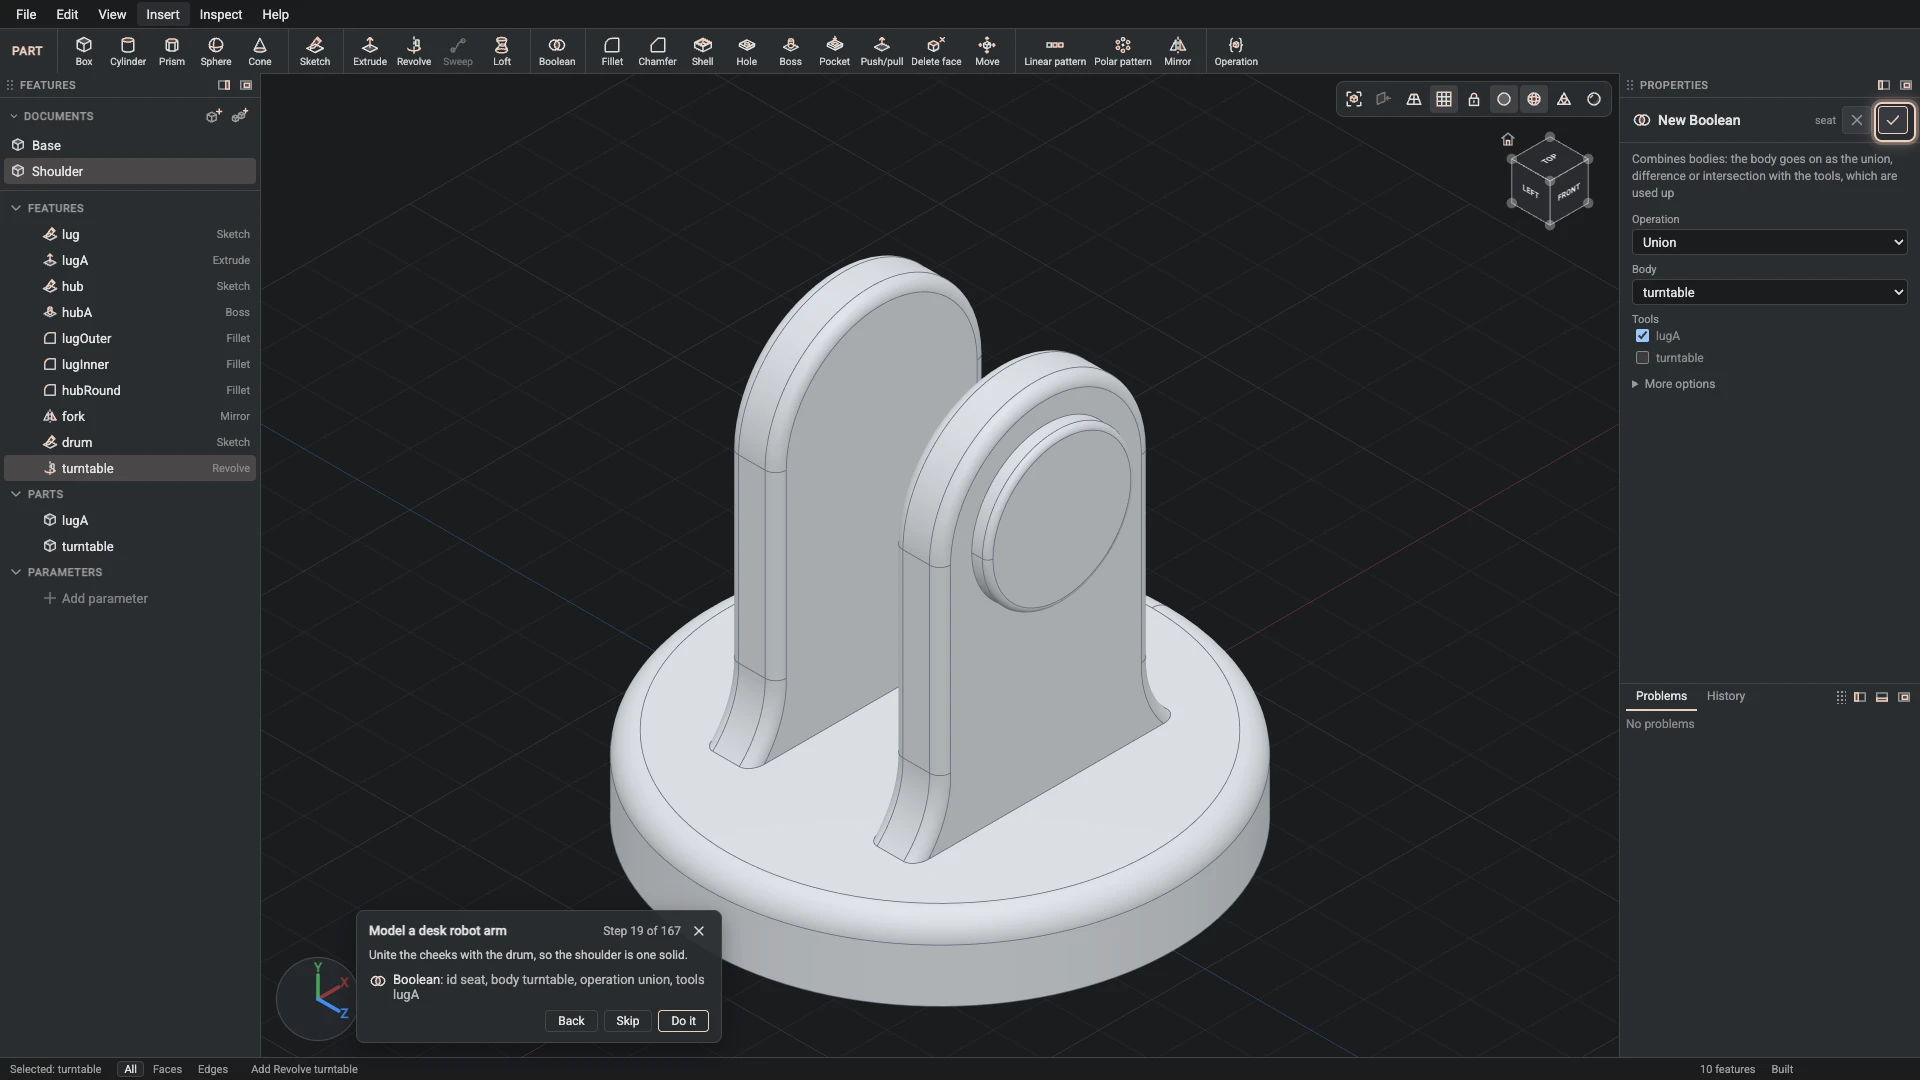Screen dimensions: 1920x1080
Task: Pick the Chamfer tool
Action: (x=657, y=51)
